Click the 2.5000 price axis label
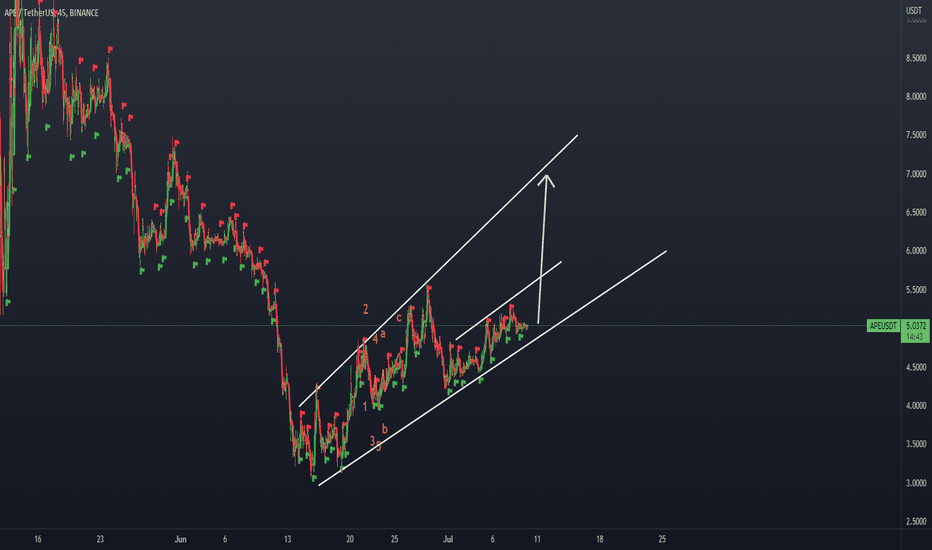Image resolution: width=932 pixels, height=550 pixels. (916, 521)
